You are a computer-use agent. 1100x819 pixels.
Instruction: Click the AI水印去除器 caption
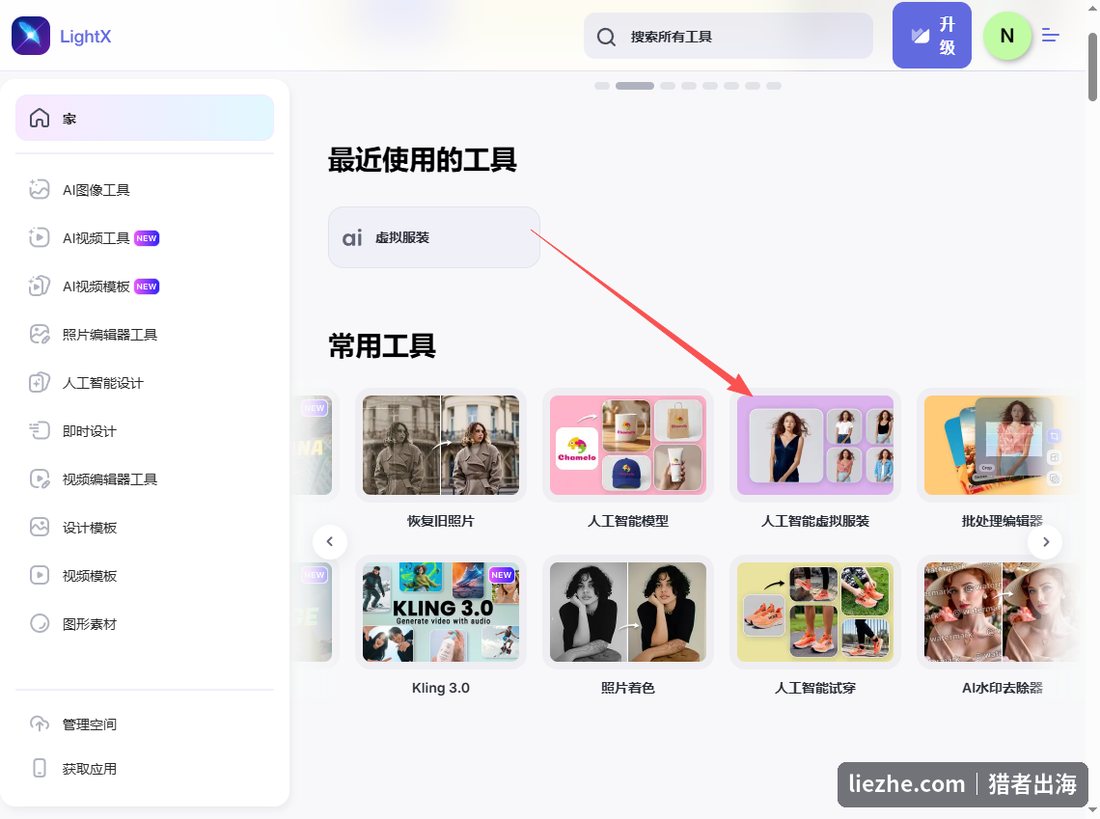pyautogui.click(x=1002, y=688)
